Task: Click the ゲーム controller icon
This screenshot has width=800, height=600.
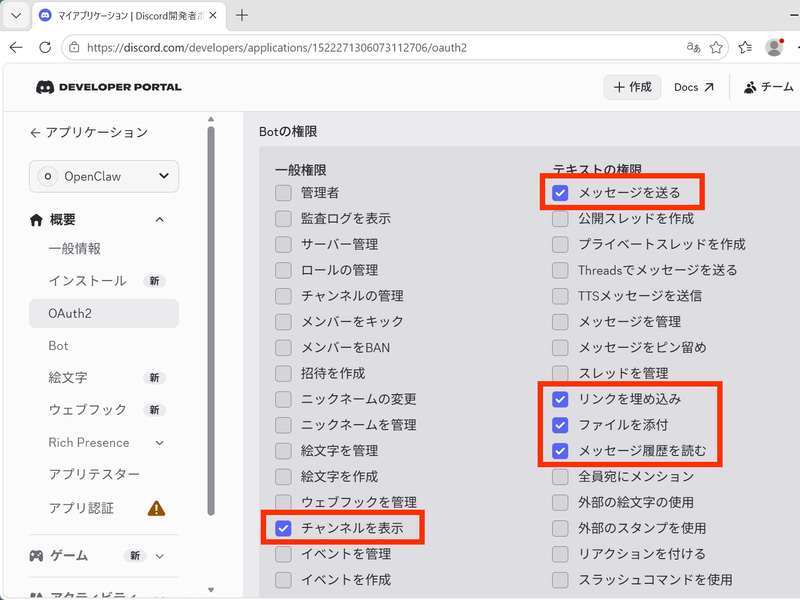Action: coord(36,556)
